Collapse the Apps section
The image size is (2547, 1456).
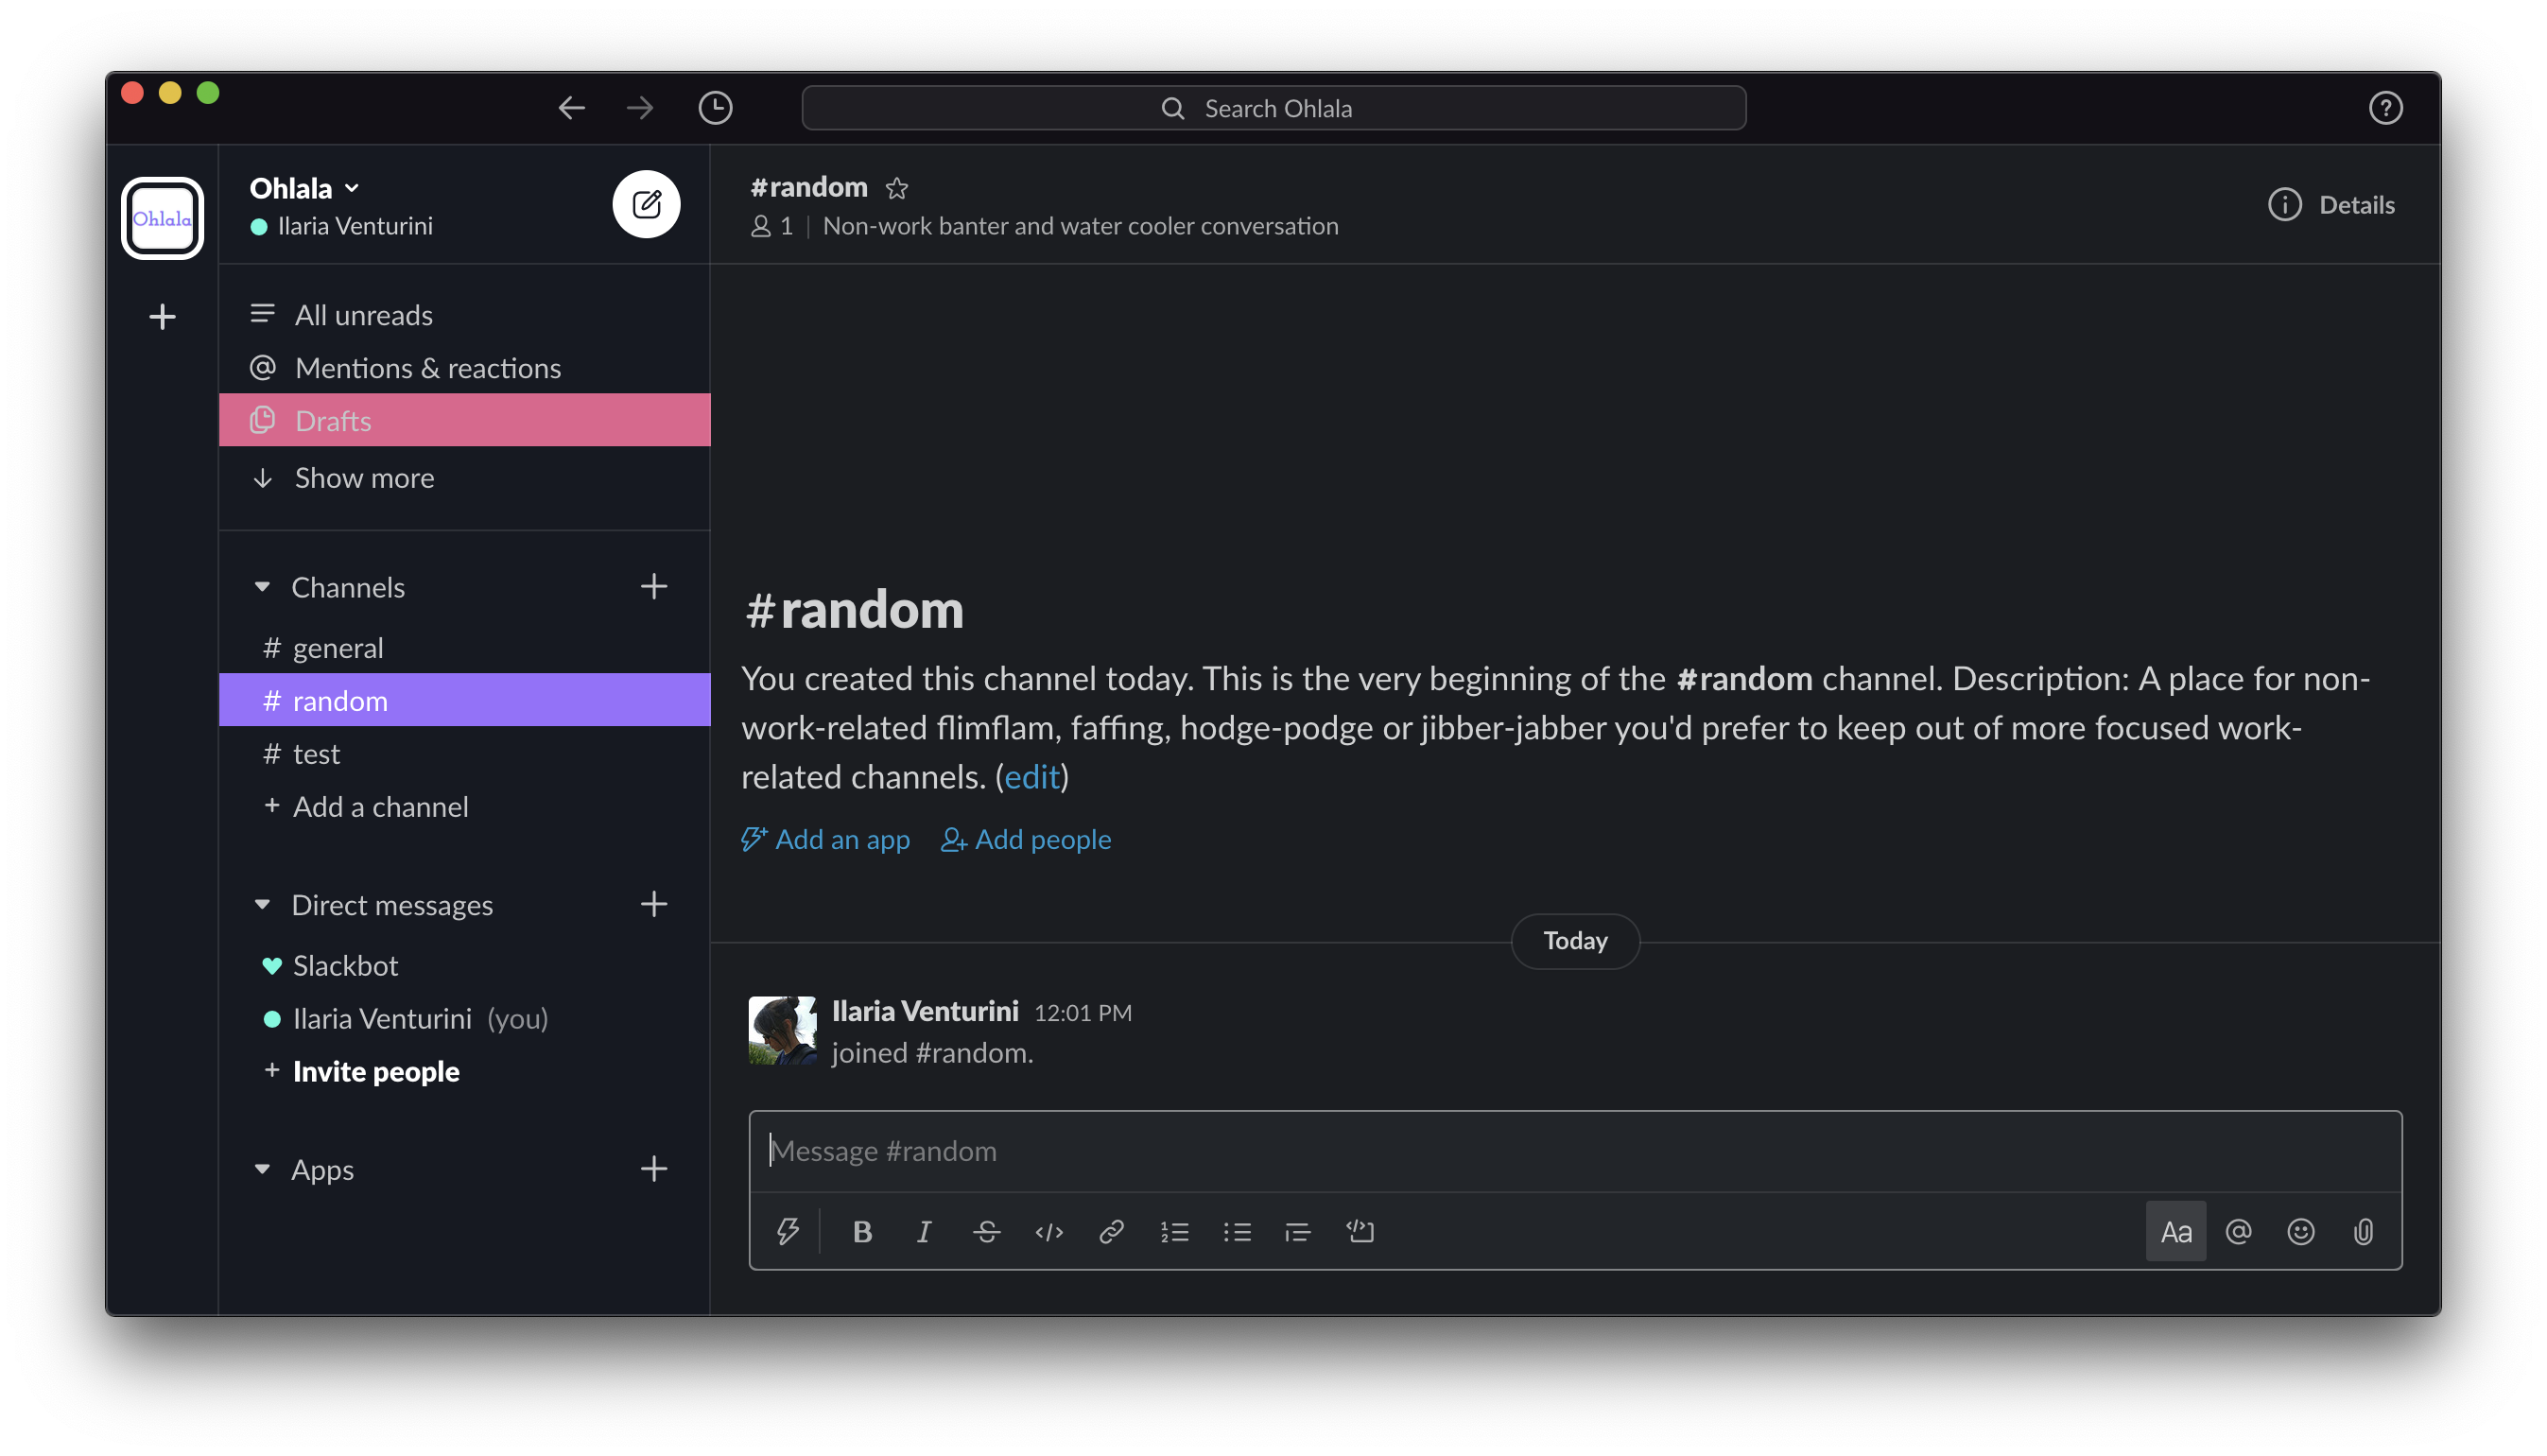tap(266, 1169)
